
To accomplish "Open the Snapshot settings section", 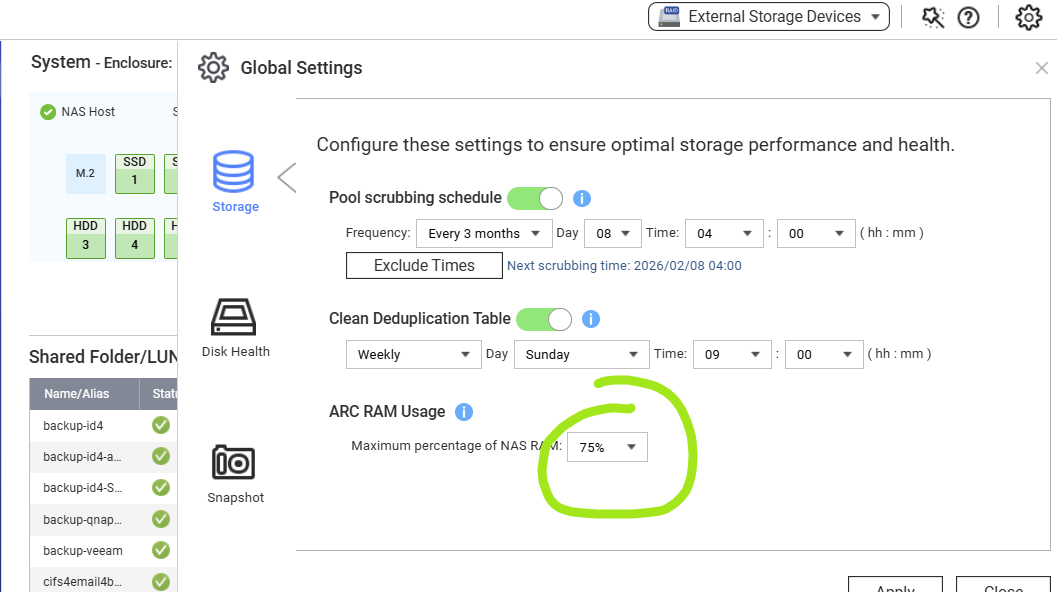I will [234, 473].
